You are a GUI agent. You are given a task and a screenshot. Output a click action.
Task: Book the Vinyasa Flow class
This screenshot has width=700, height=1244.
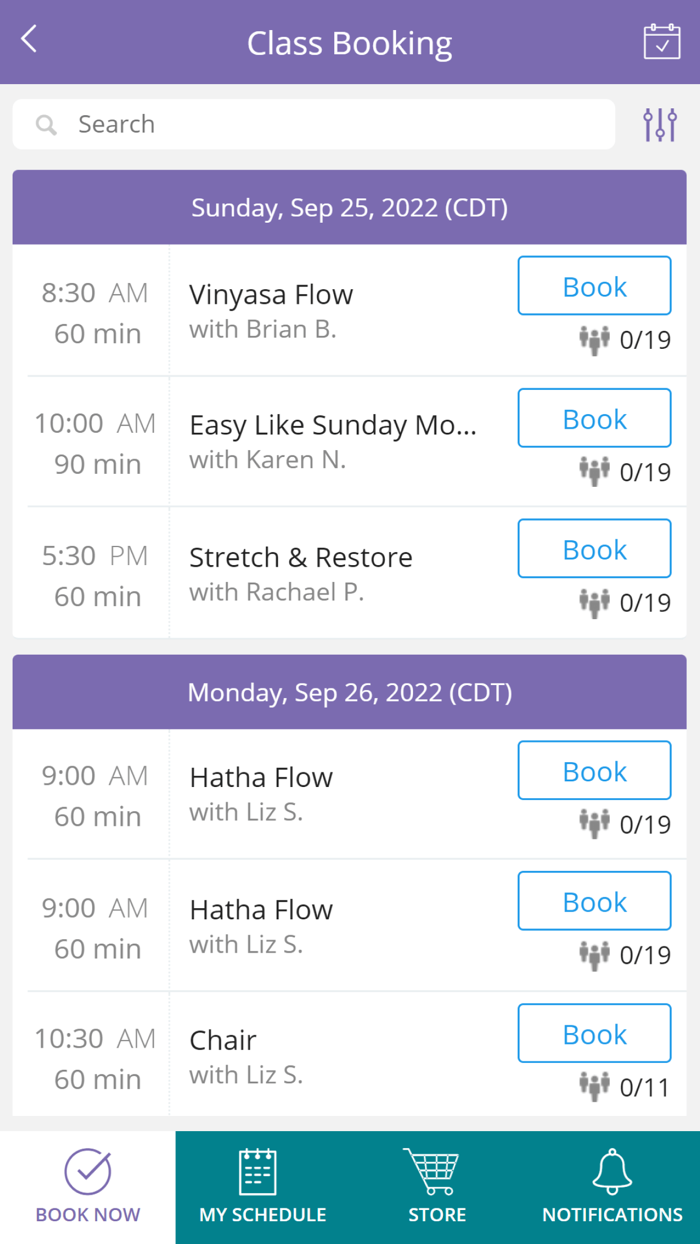pos(594,285)
